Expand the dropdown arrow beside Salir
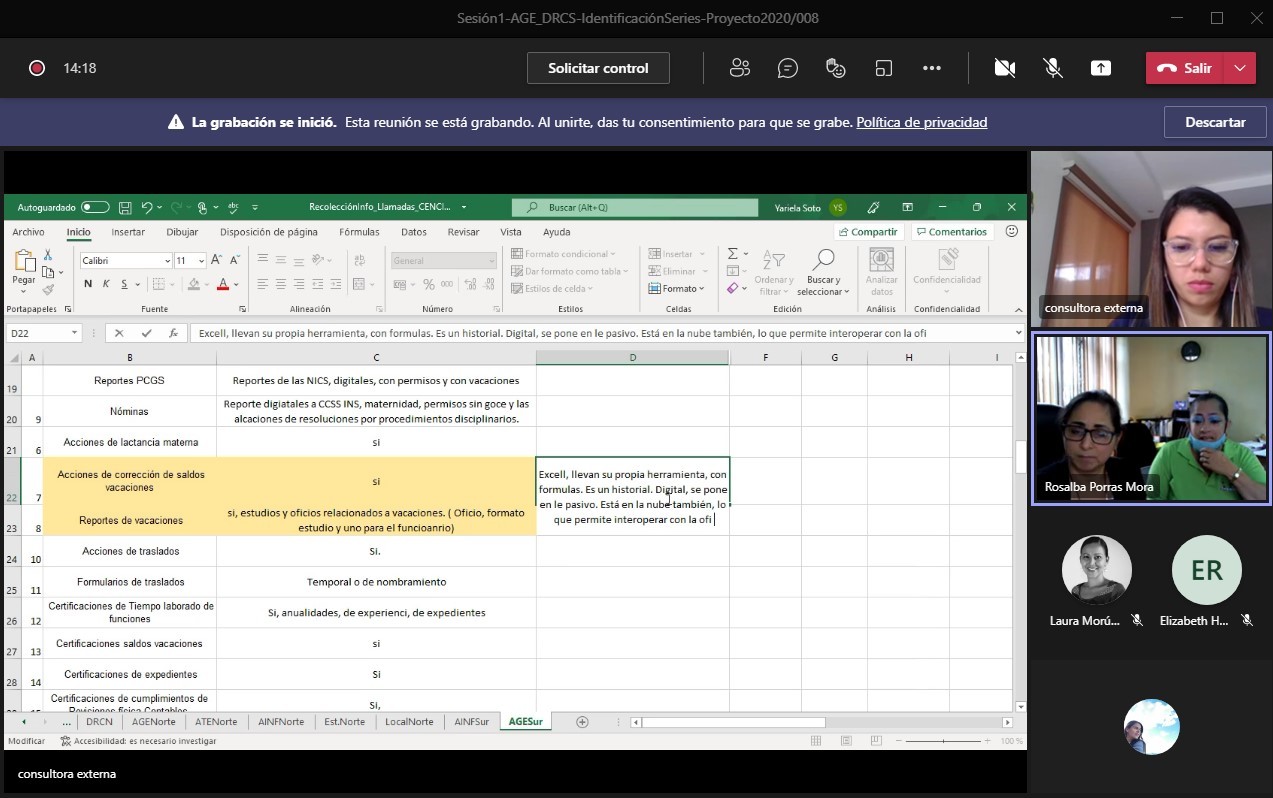This screenshot has width=1273, height=798. (1240, 68)
